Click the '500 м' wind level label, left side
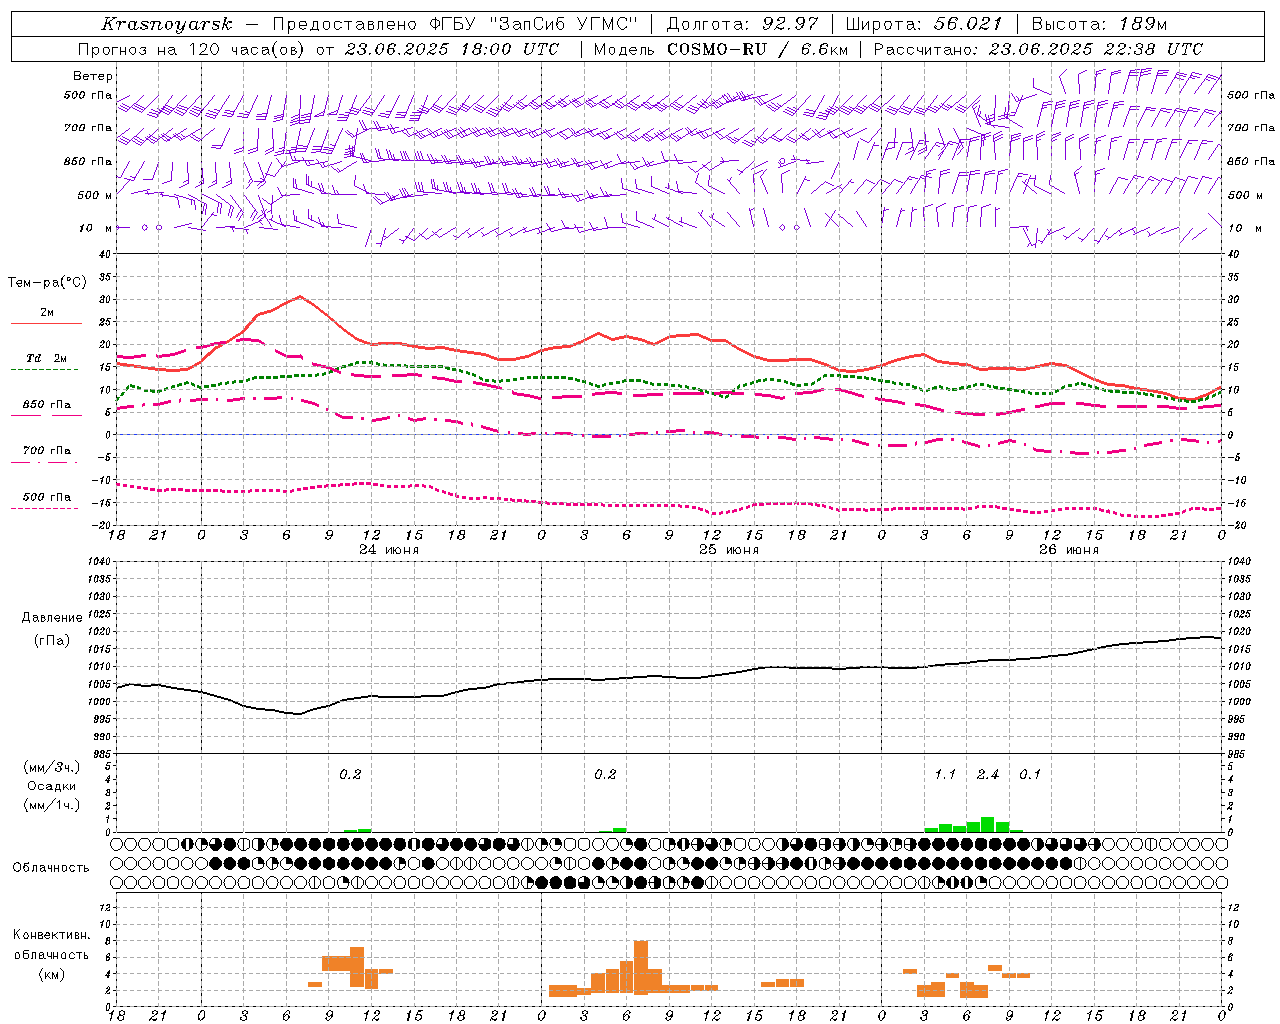The image size is (1280, 1024). 95,195
